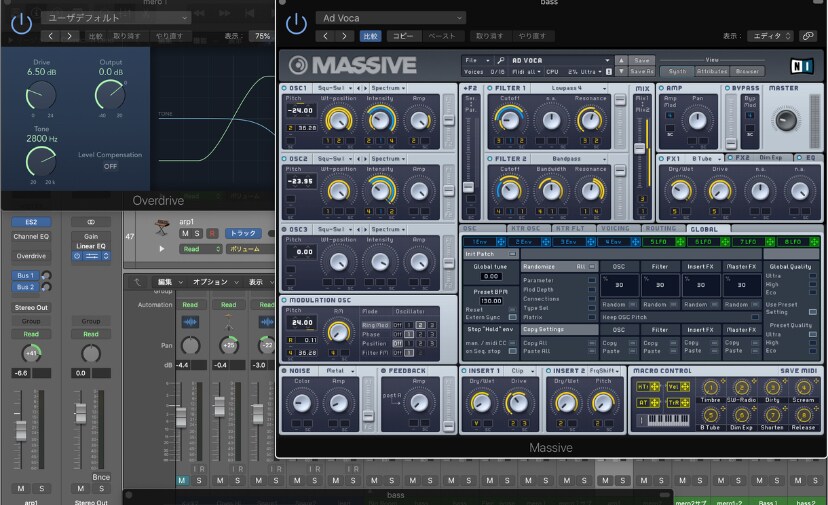Click the KTr macro drag handle

pos(655,387)
